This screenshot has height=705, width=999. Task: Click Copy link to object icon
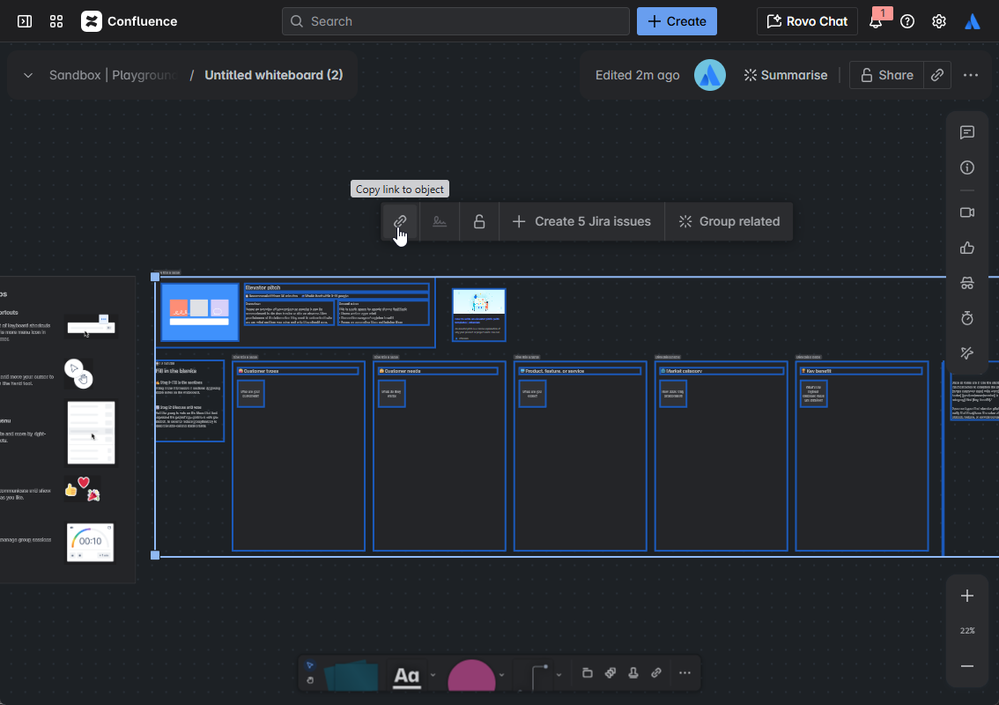click(x=400, y=222)
